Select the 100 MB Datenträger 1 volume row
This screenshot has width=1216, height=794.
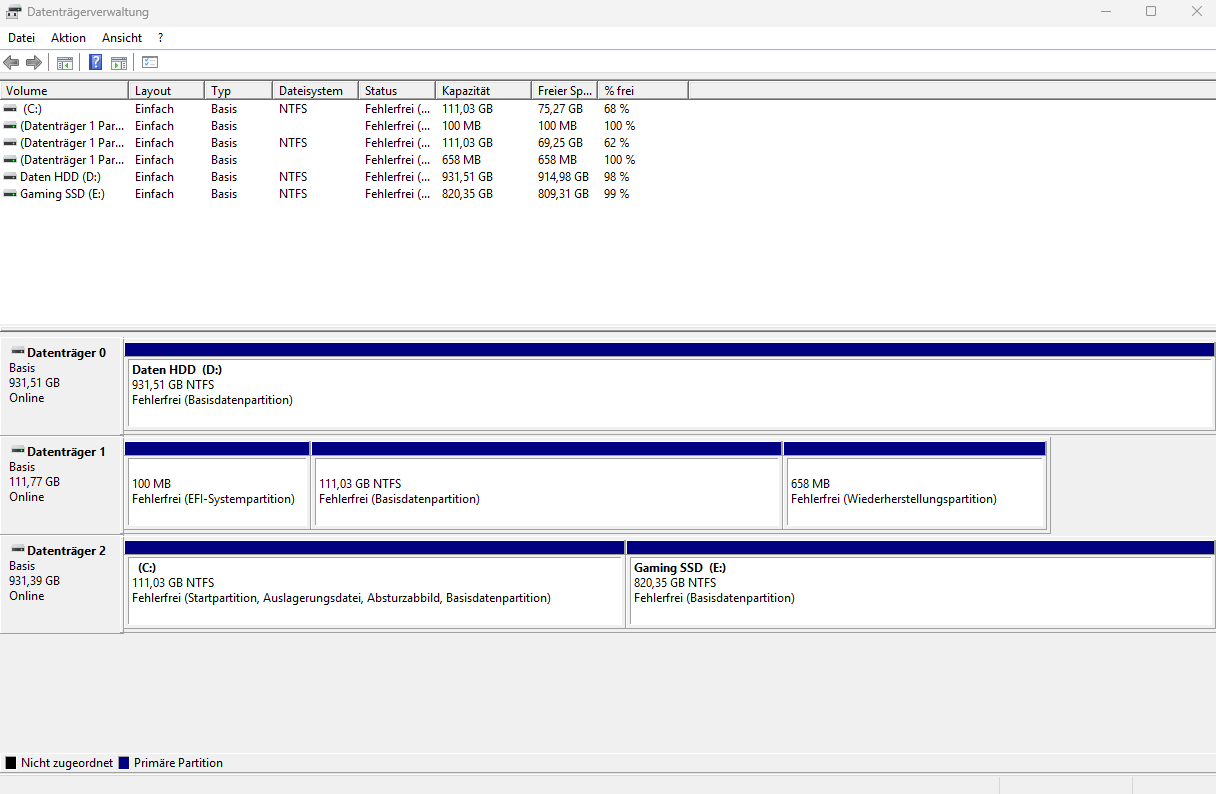coord(344,126)
